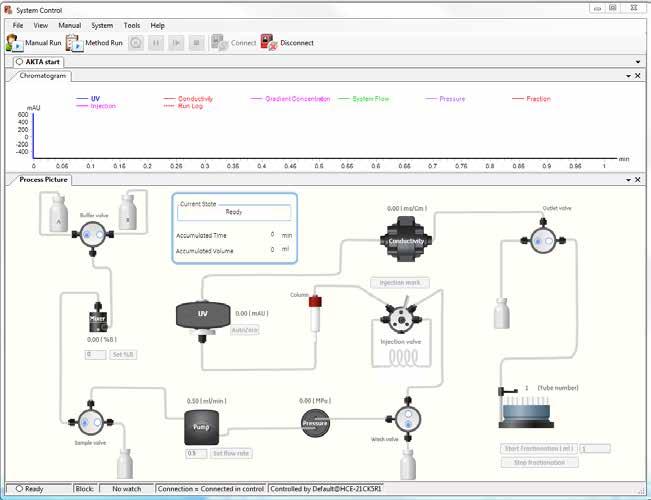
Task: Click the bottle below the Wash valve
Action: [408, 464]
